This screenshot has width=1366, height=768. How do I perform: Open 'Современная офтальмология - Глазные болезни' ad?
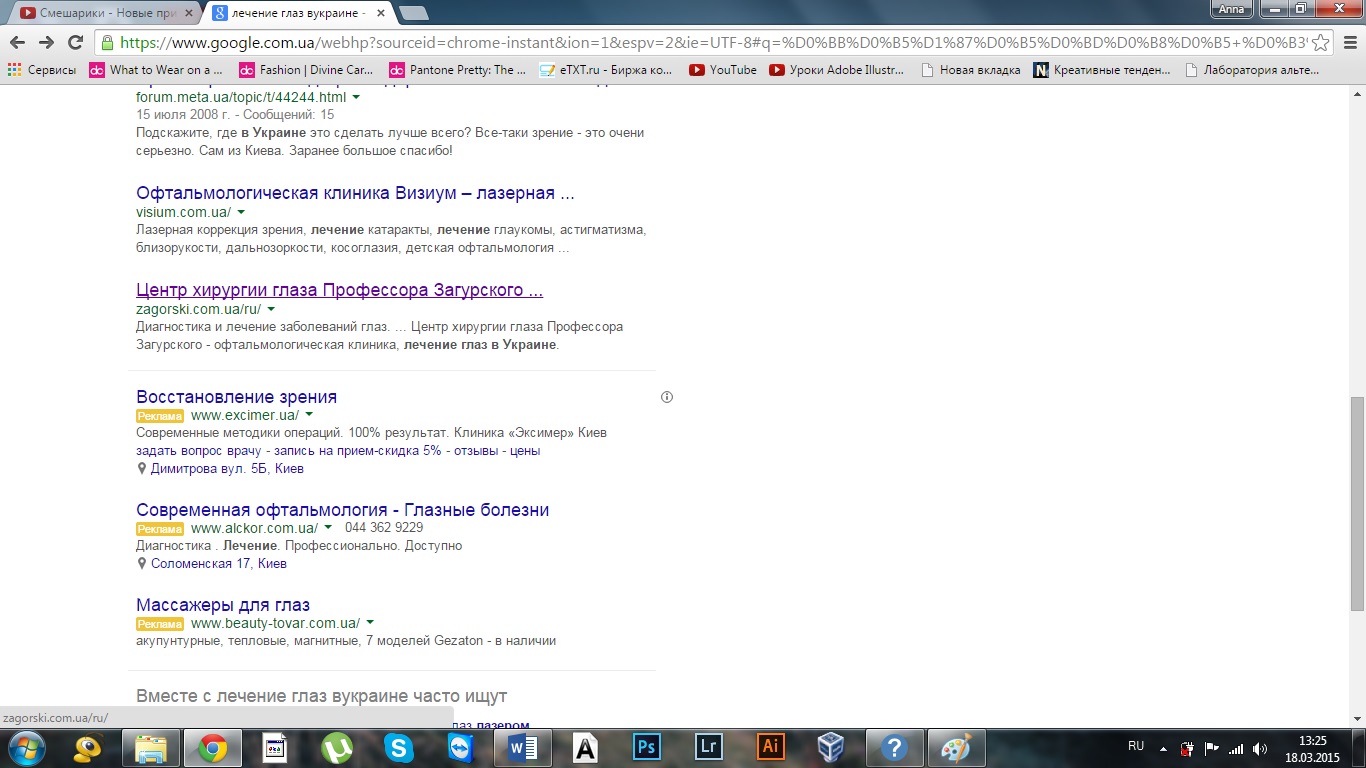tap(342, 510)
